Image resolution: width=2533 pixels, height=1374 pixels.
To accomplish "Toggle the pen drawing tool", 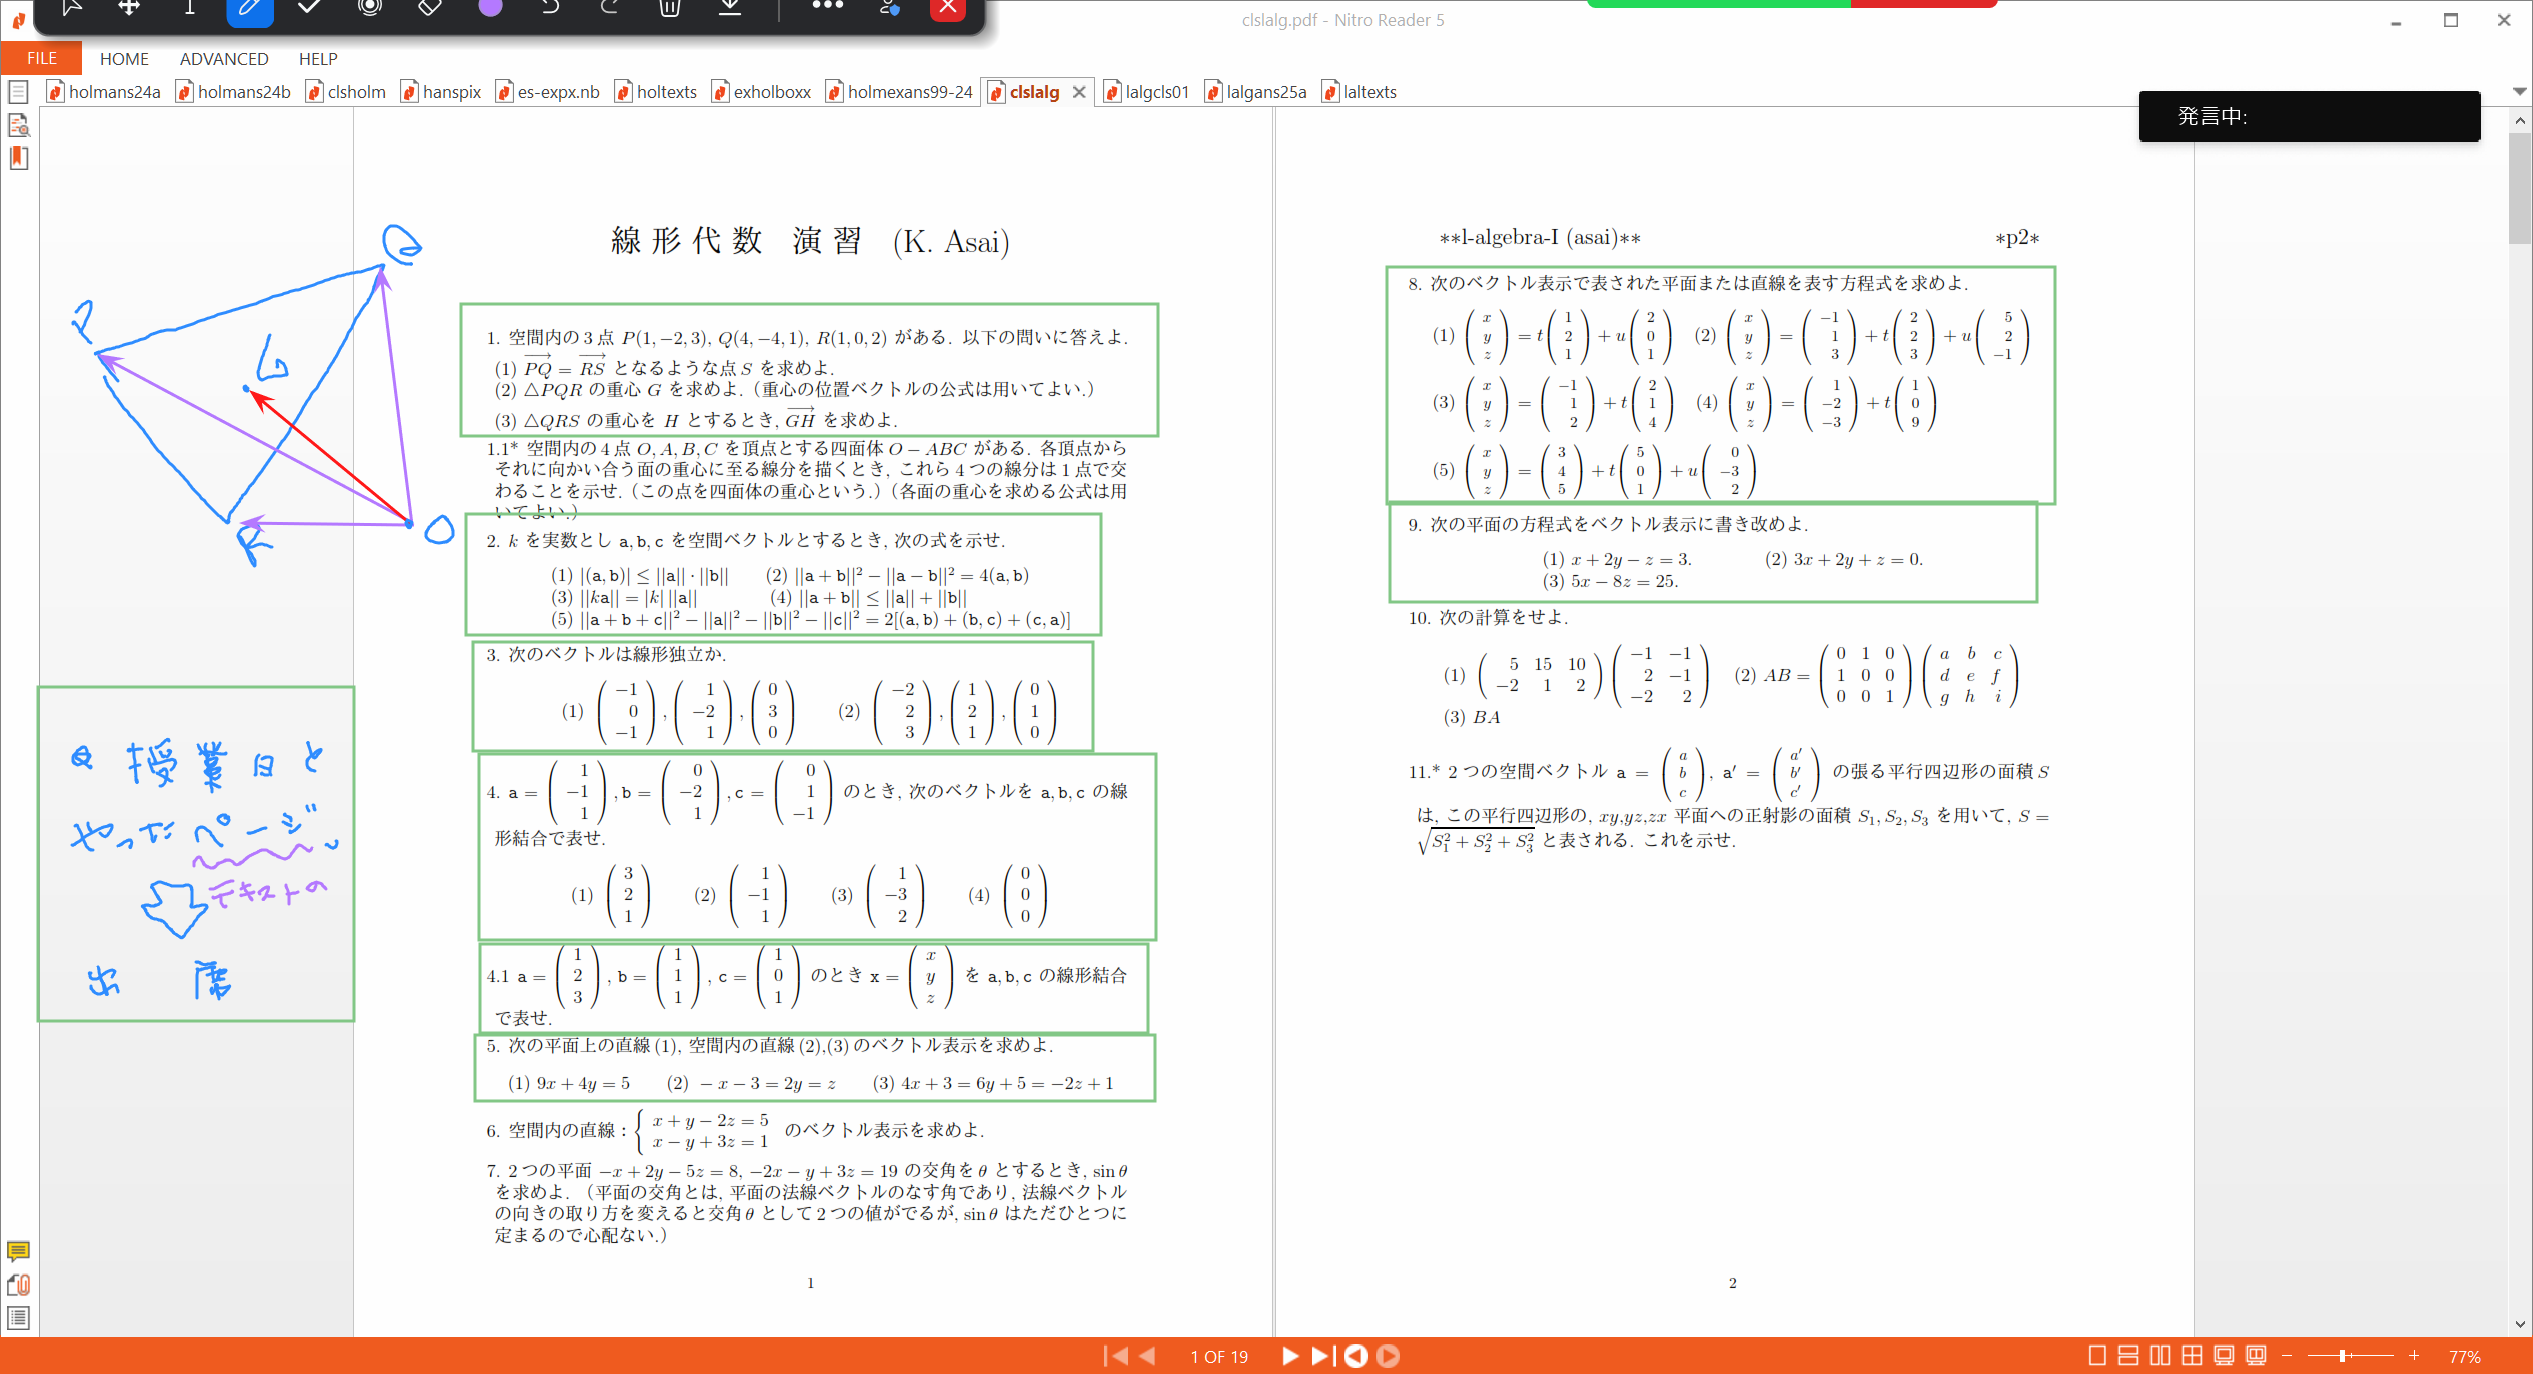I will coord(249,9).
